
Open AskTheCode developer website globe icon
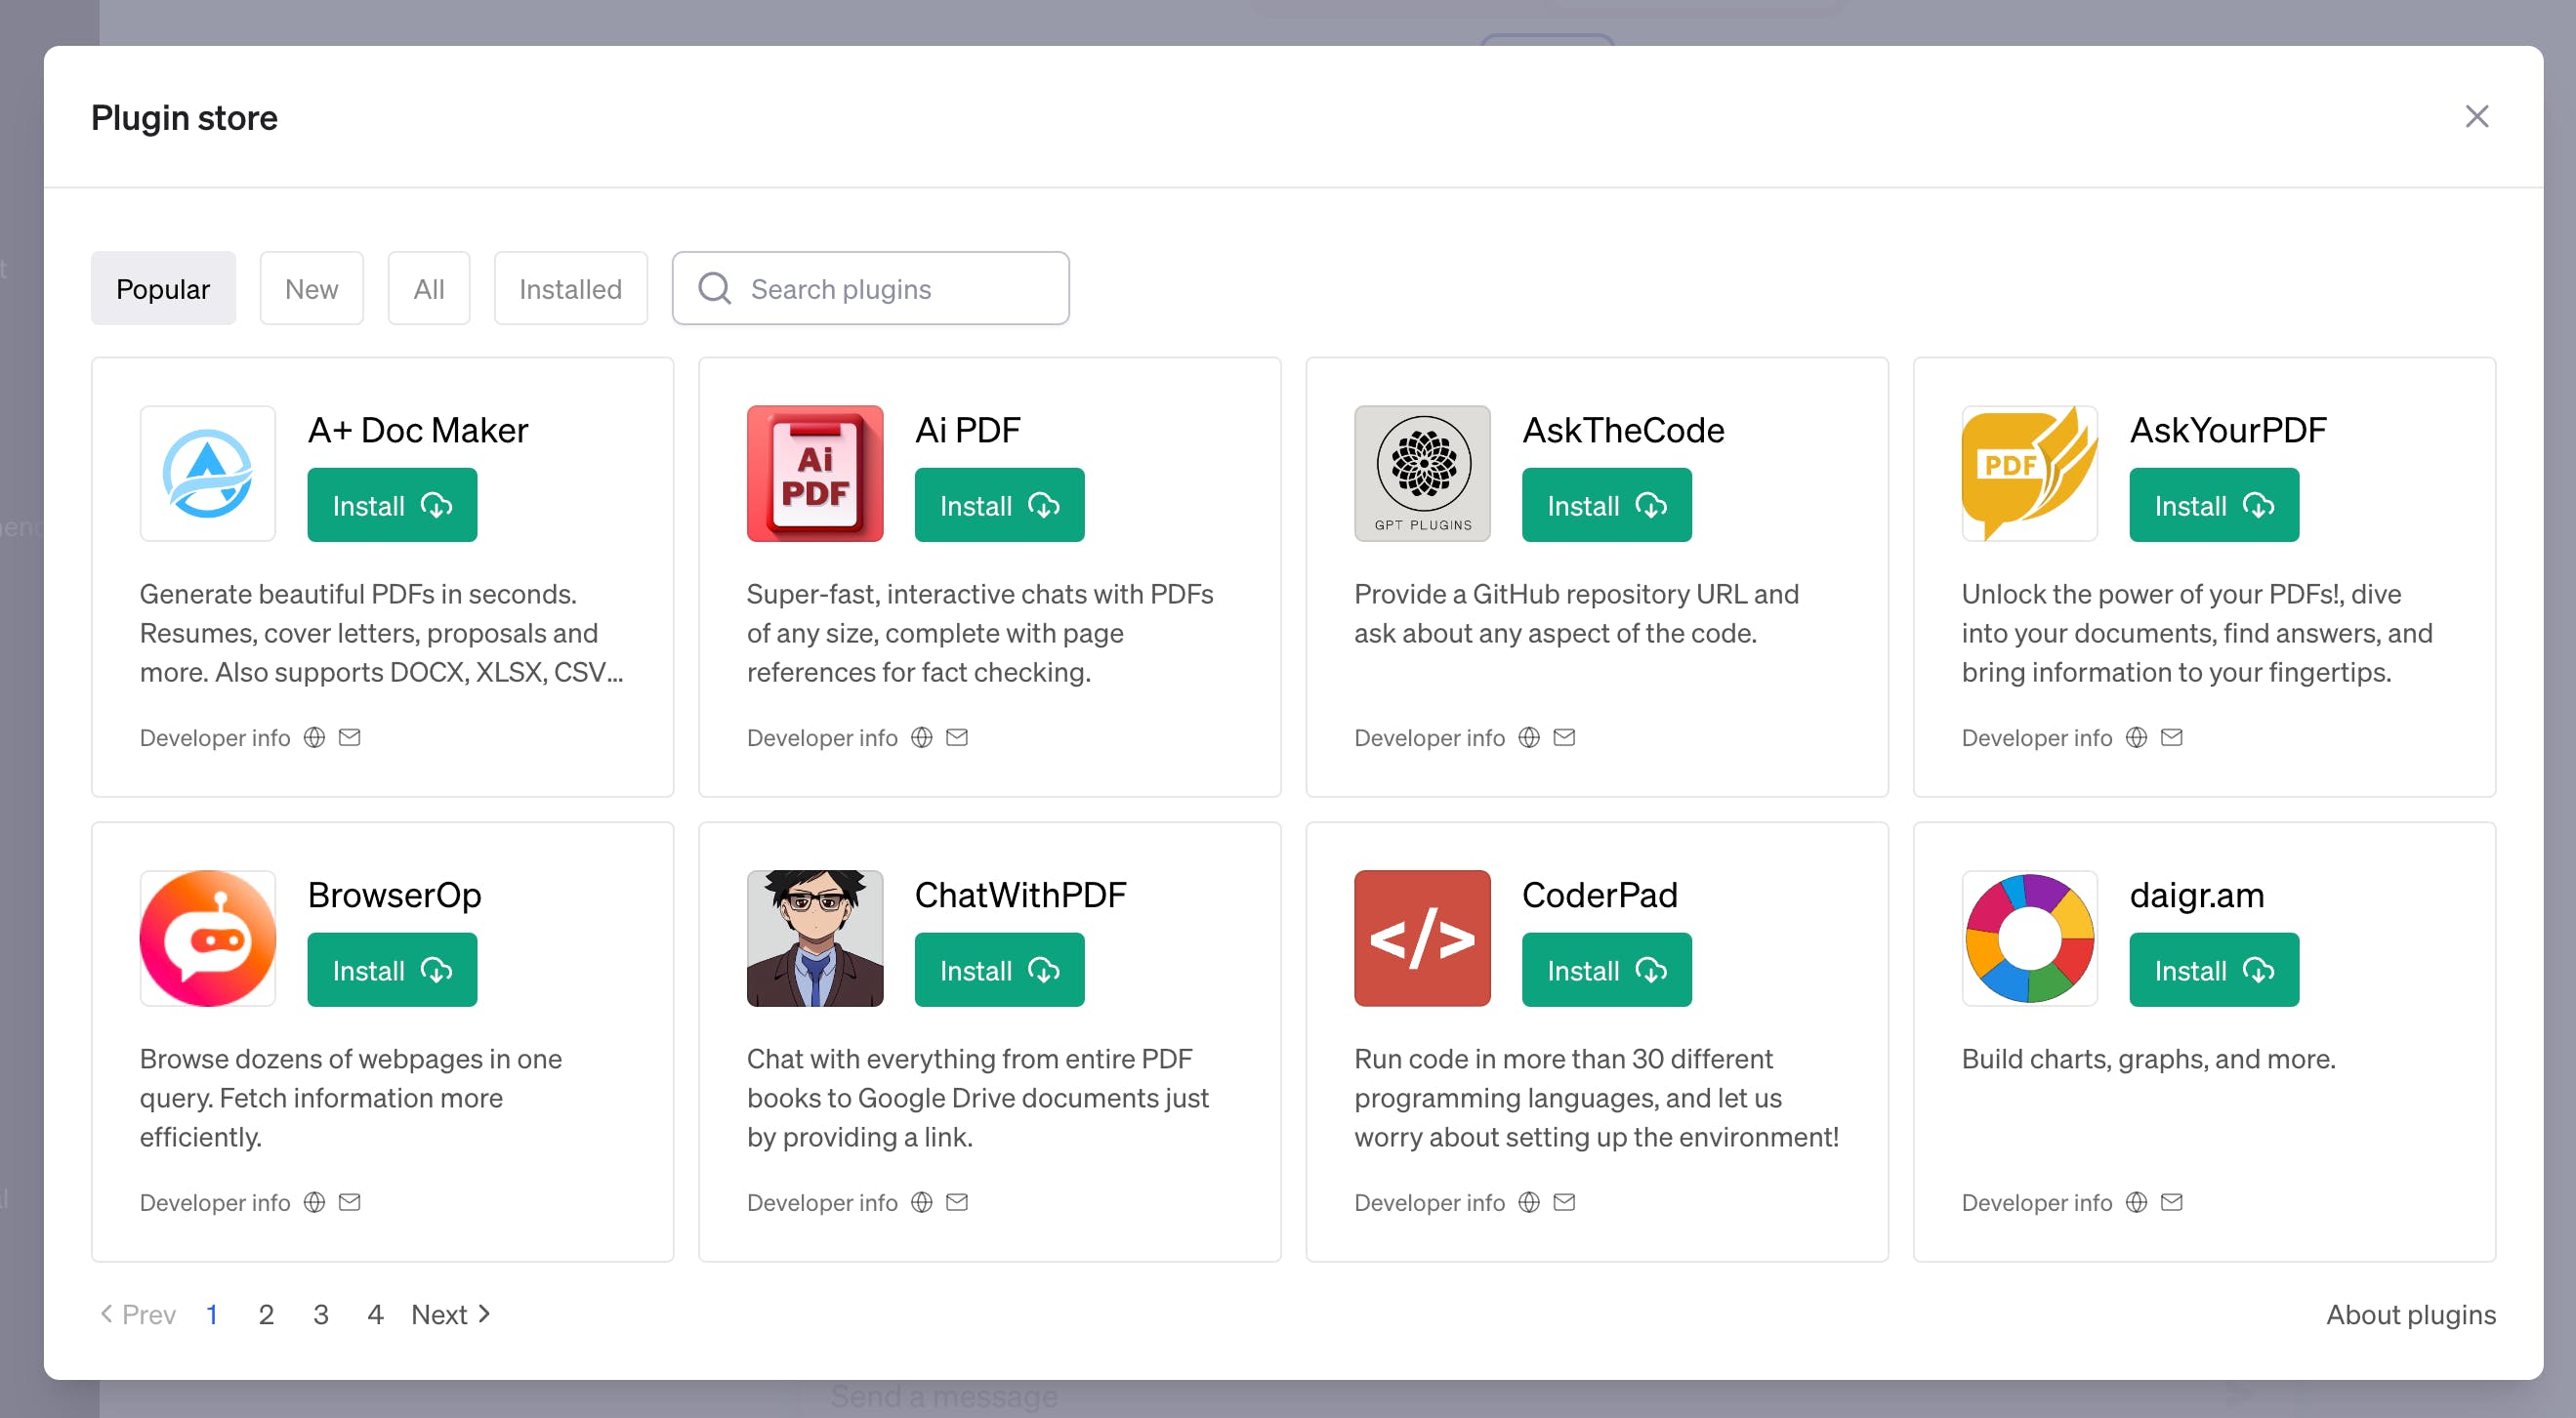[1528, 737]
